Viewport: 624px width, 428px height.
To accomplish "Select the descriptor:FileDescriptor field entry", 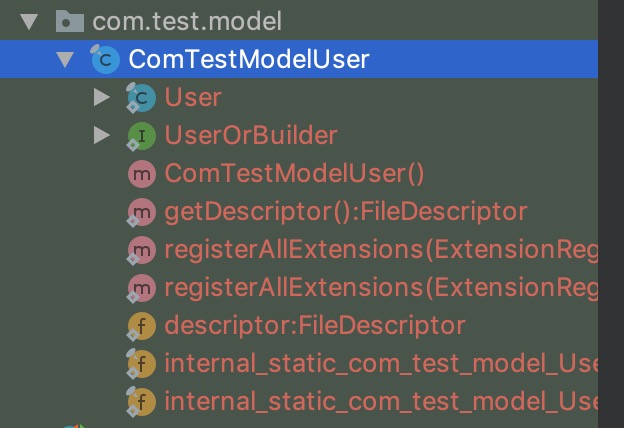I will (315, 325).
